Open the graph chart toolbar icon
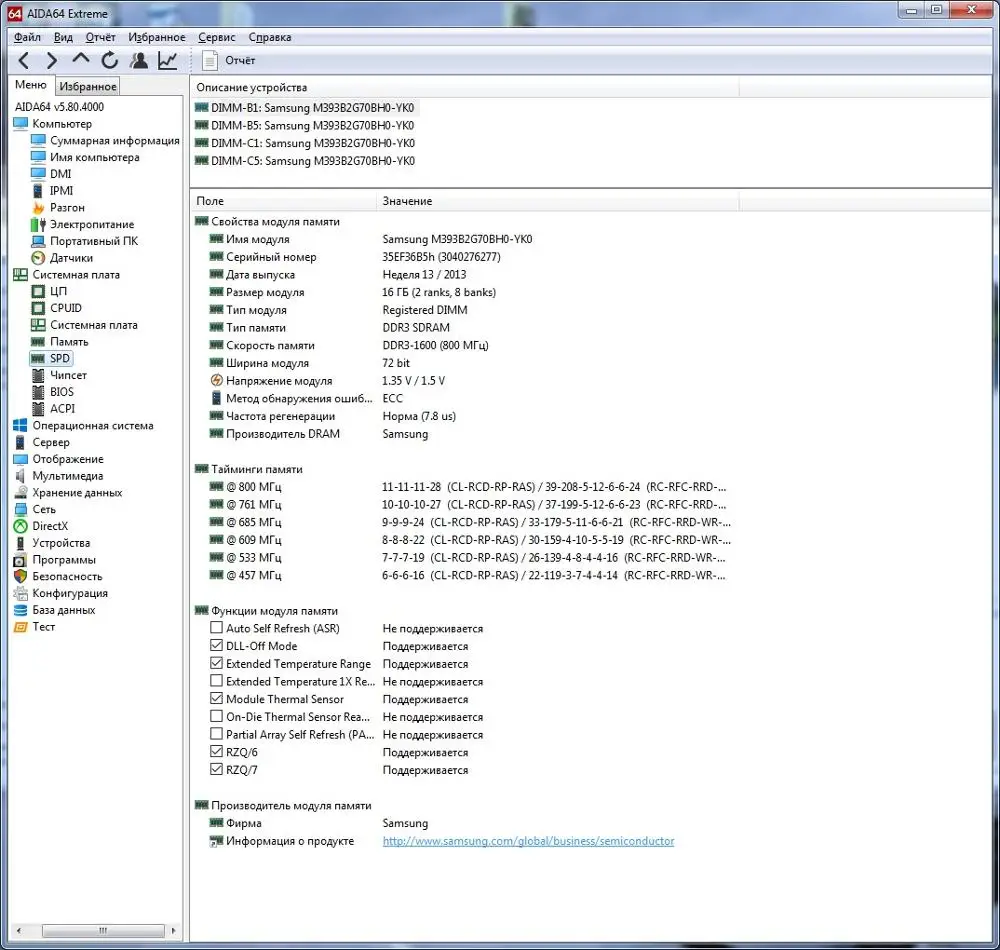 click(x=168, y=61)
